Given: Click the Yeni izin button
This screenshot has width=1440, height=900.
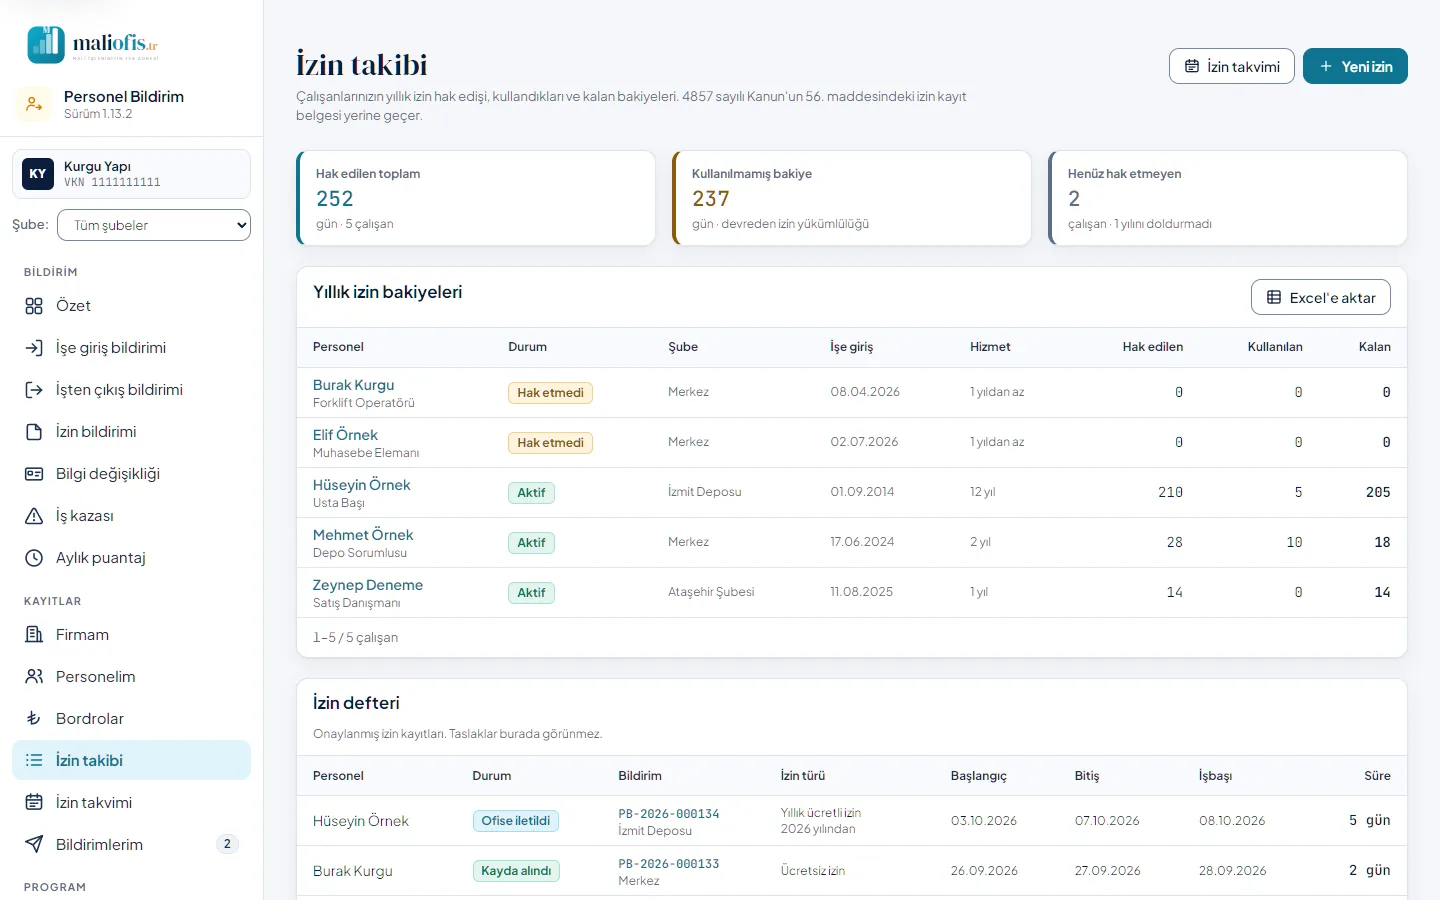Looking at the screenshot, I should pyautogui.click(x=1355, y=66).
